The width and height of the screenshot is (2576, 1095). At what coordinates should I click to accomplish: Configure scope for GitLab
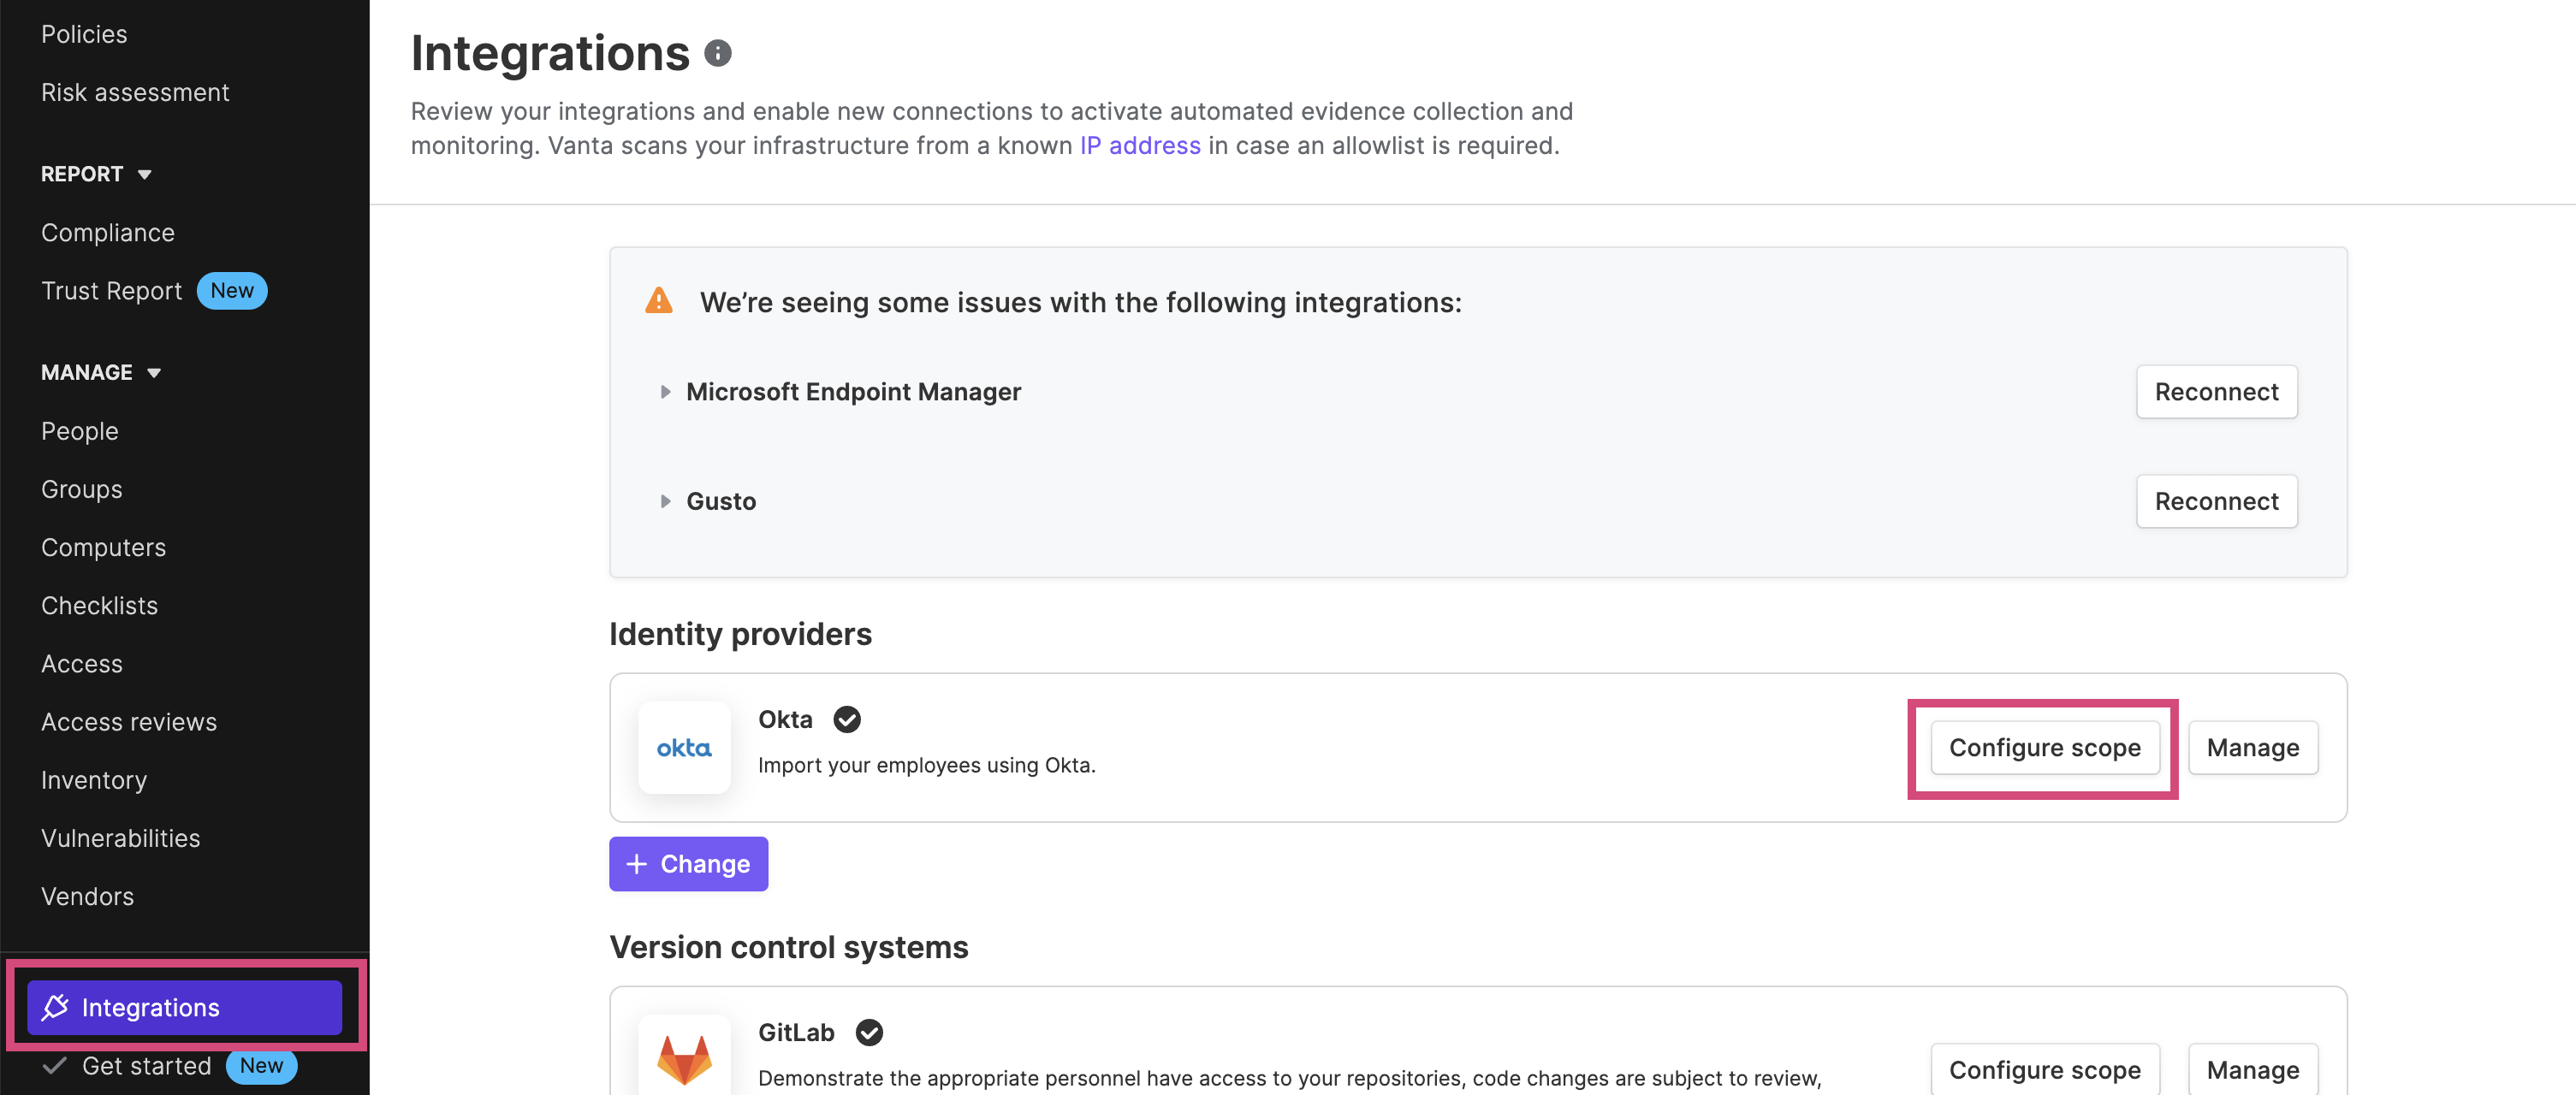pos(2044,1069)
